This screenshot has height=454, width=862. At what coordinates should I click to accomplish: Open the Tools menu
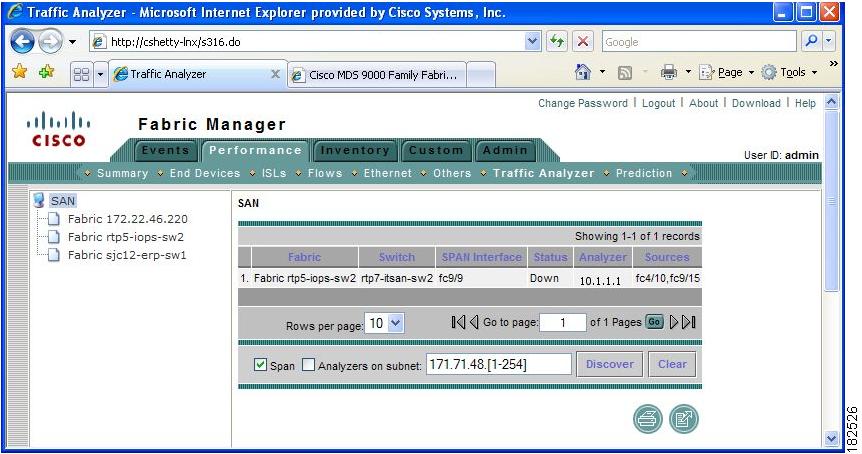click(x=790, y=72)
